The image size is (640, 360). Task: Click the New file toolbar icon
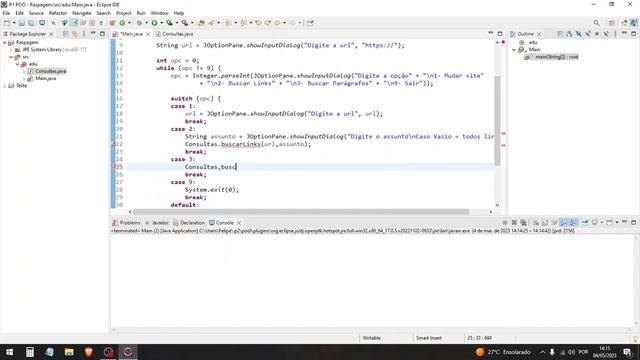tap(7, 23)
